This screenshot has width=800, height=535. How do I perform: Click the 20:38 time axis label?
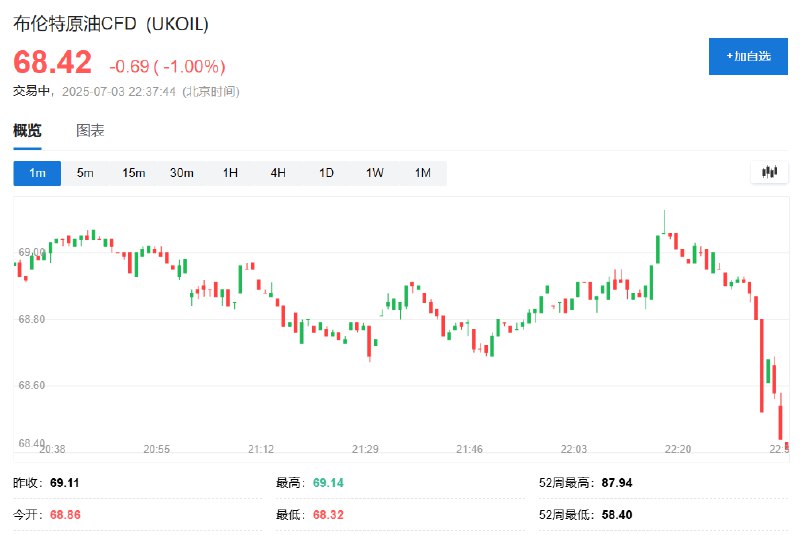click(52, 449)
